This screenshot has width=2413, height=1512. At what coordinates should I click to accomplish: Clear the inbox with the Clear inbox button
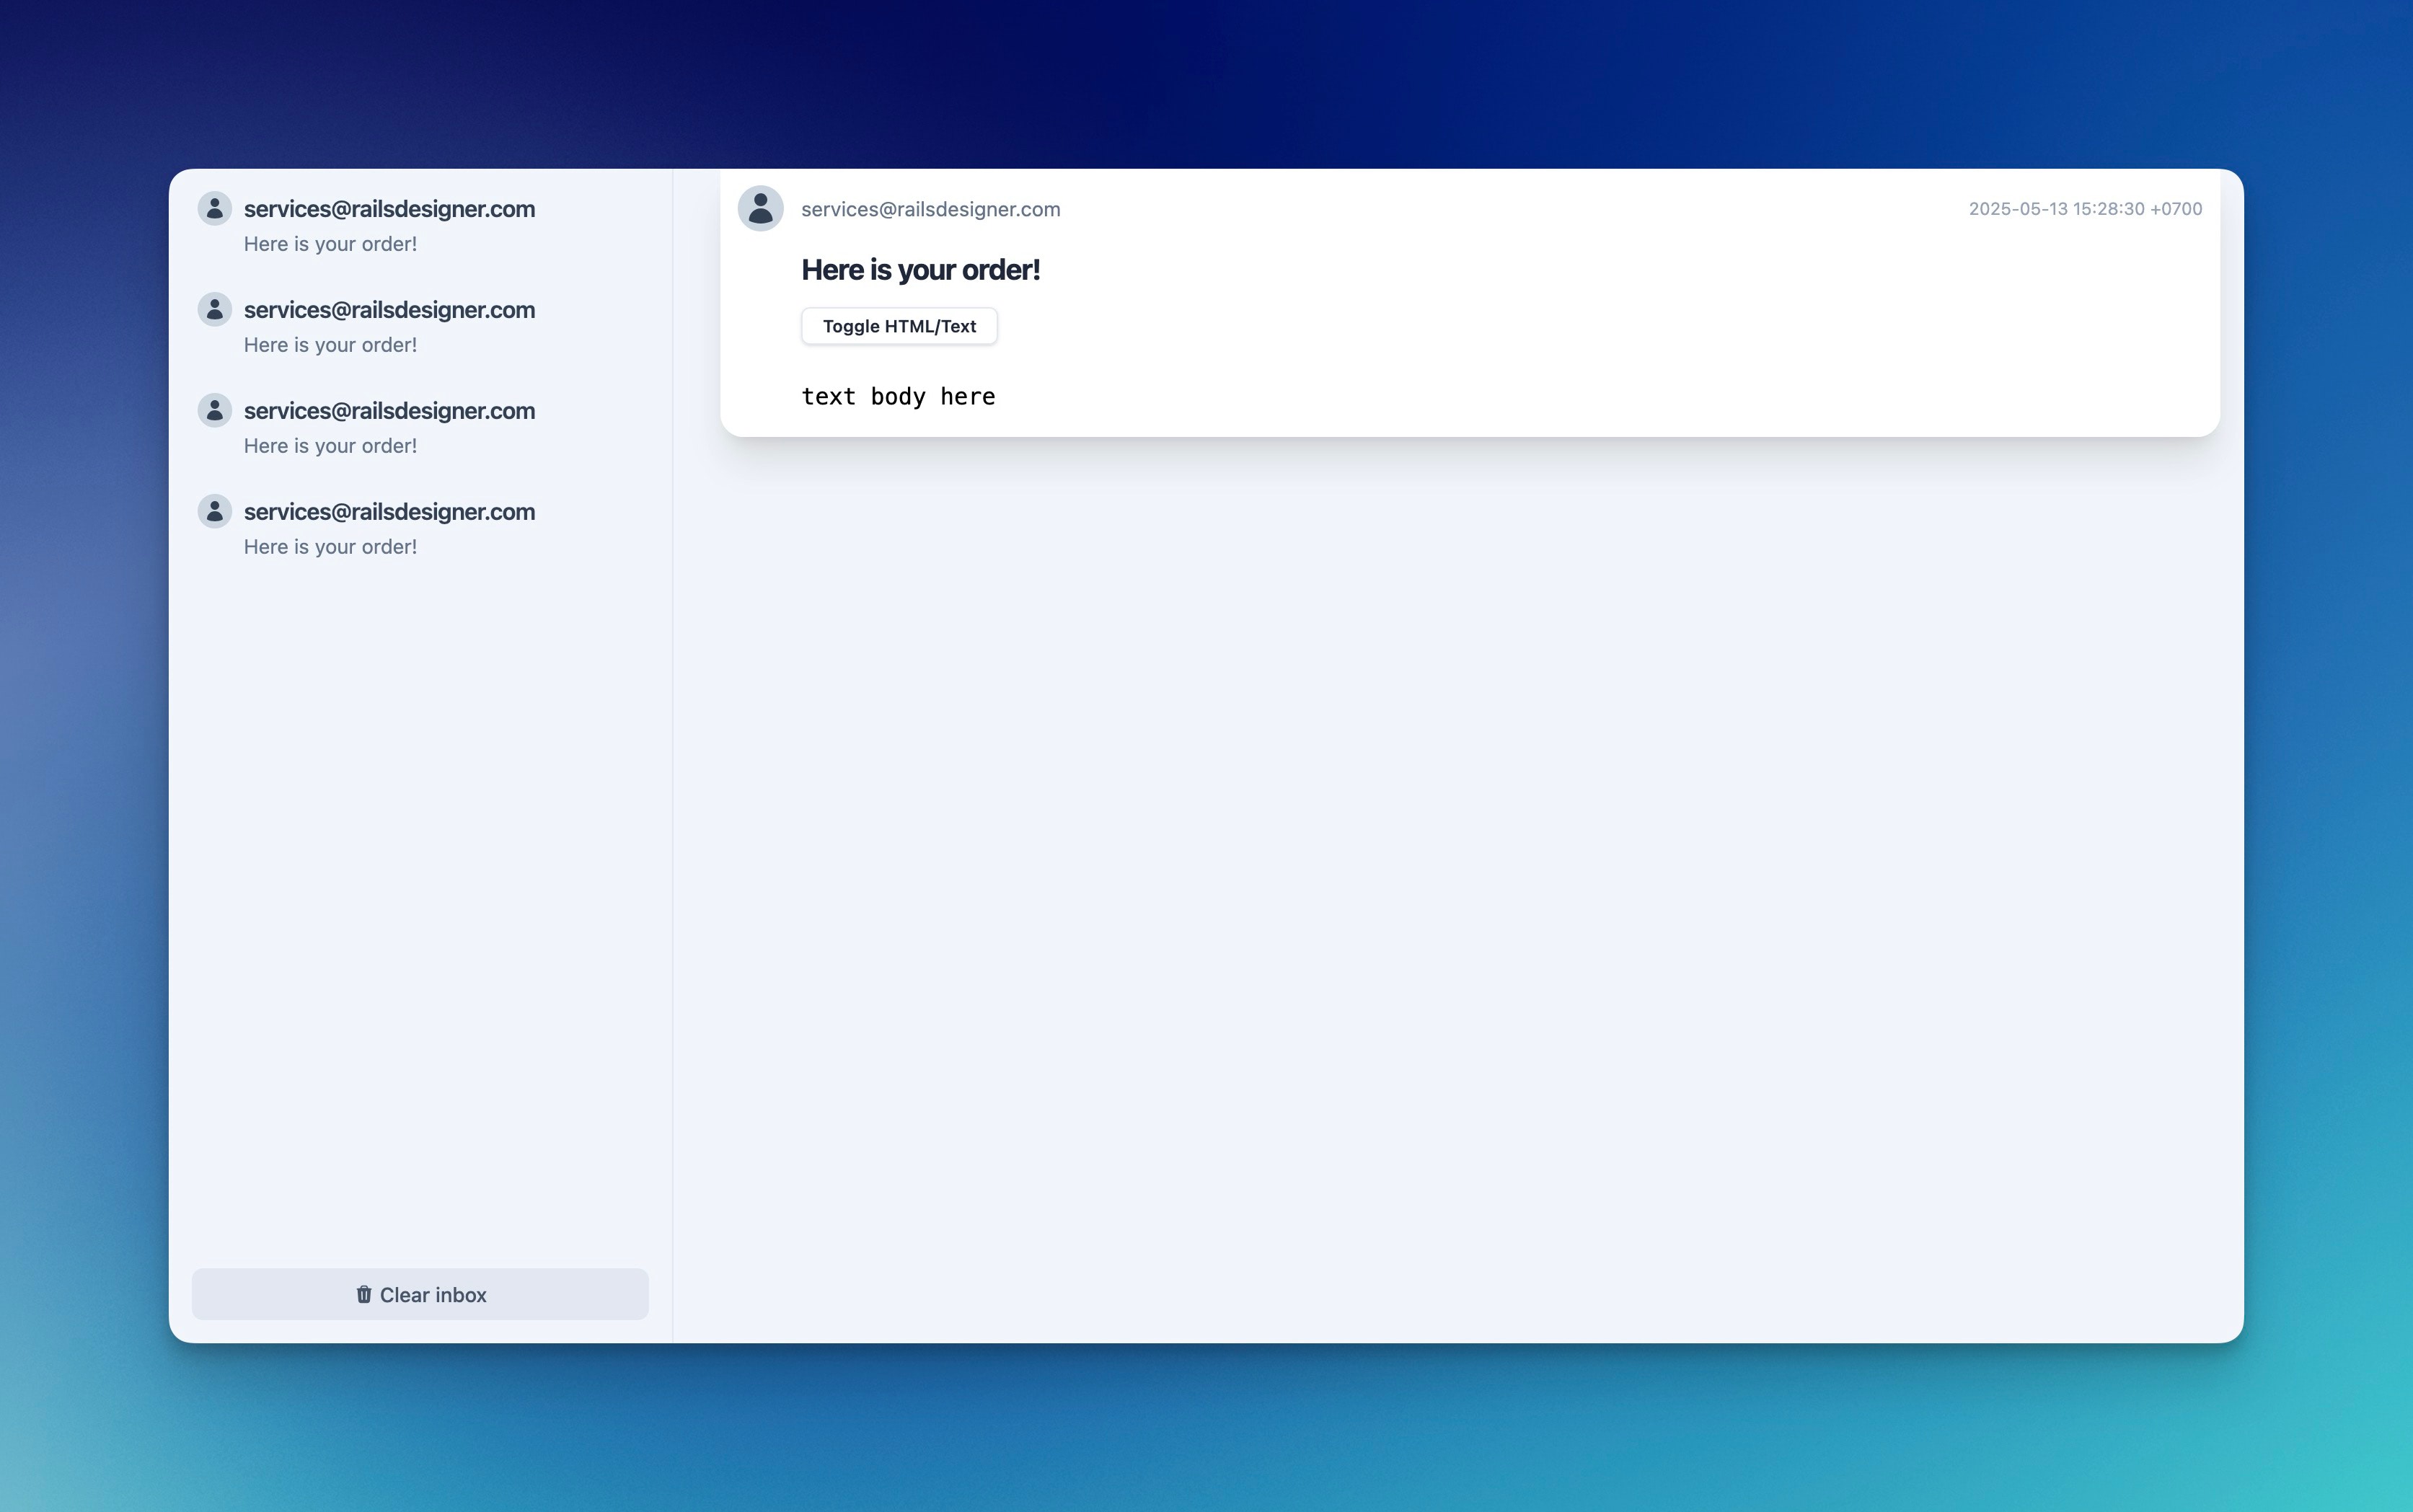[x=420, y=1294]
